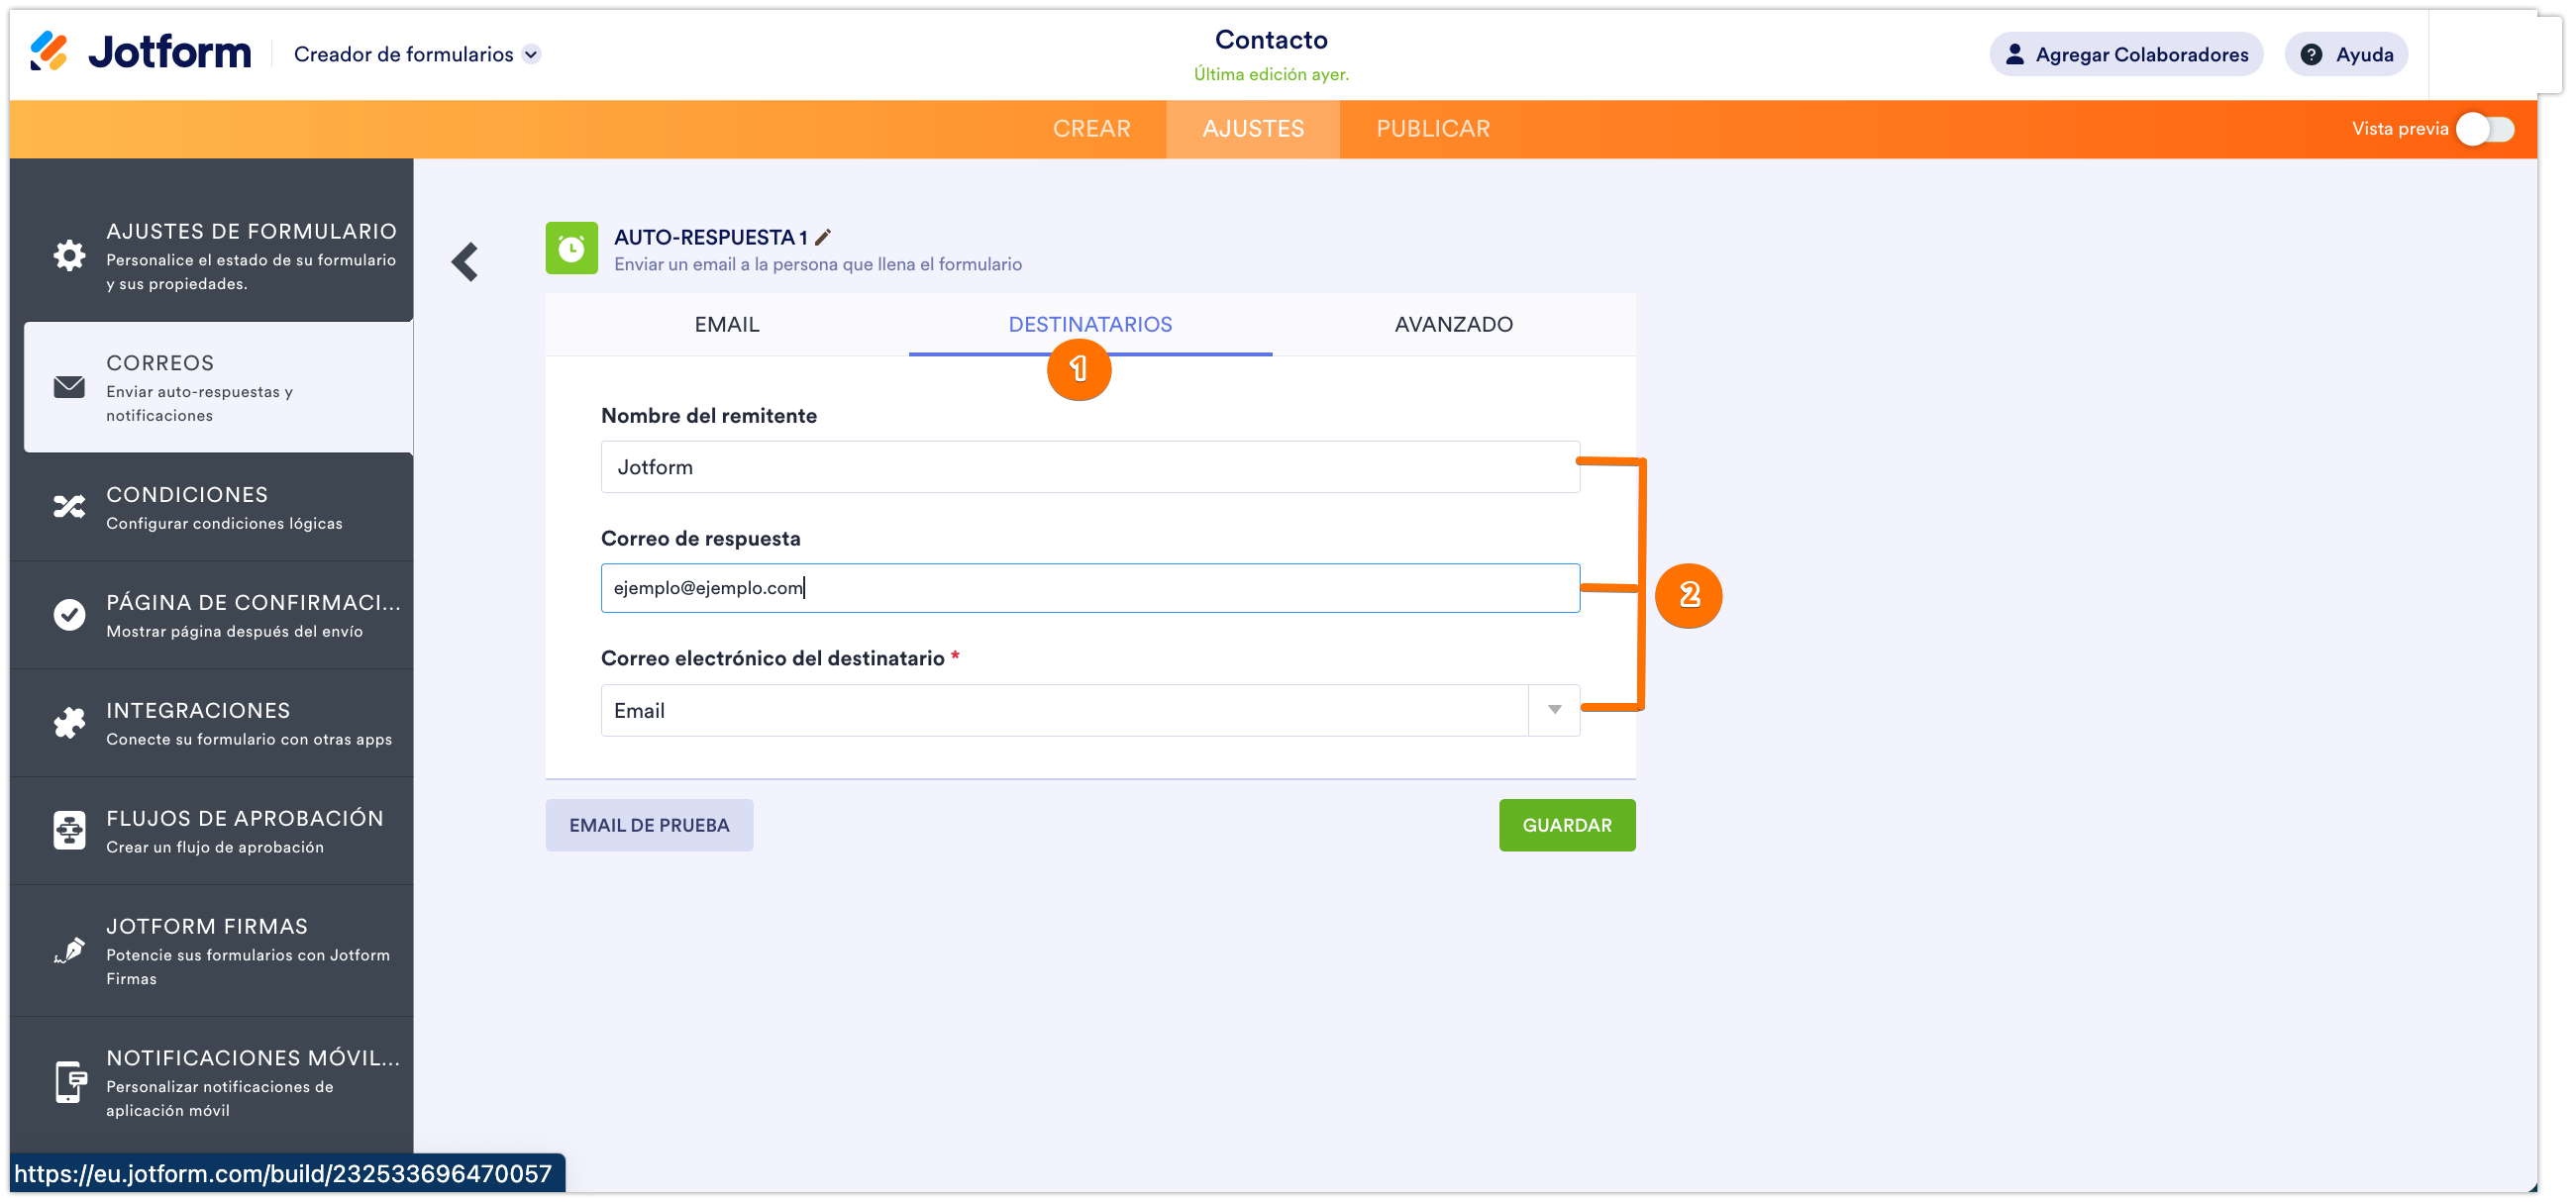Go to the PUBLICAR tab
The width and height of the screenshot is (2576, 1202).
point(1432,129)
